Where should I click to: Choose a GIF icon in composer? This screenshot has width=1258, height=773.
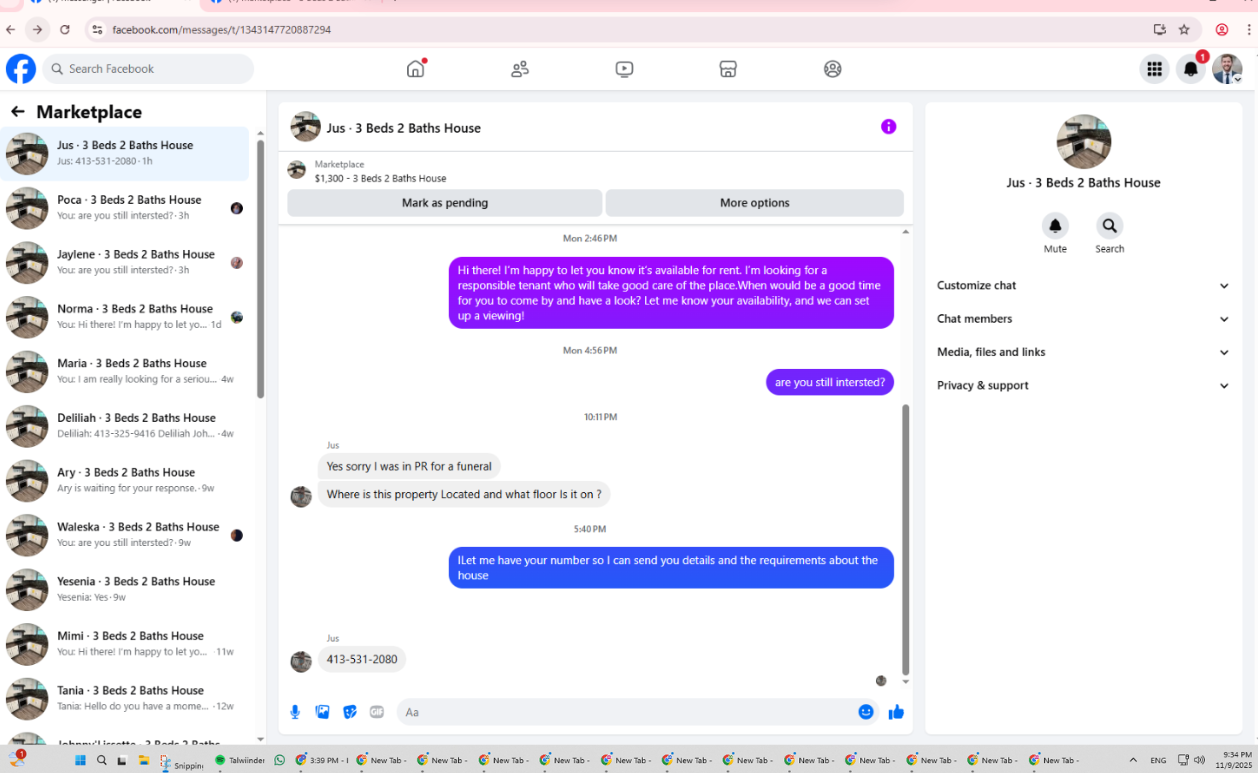click(377, 712)
